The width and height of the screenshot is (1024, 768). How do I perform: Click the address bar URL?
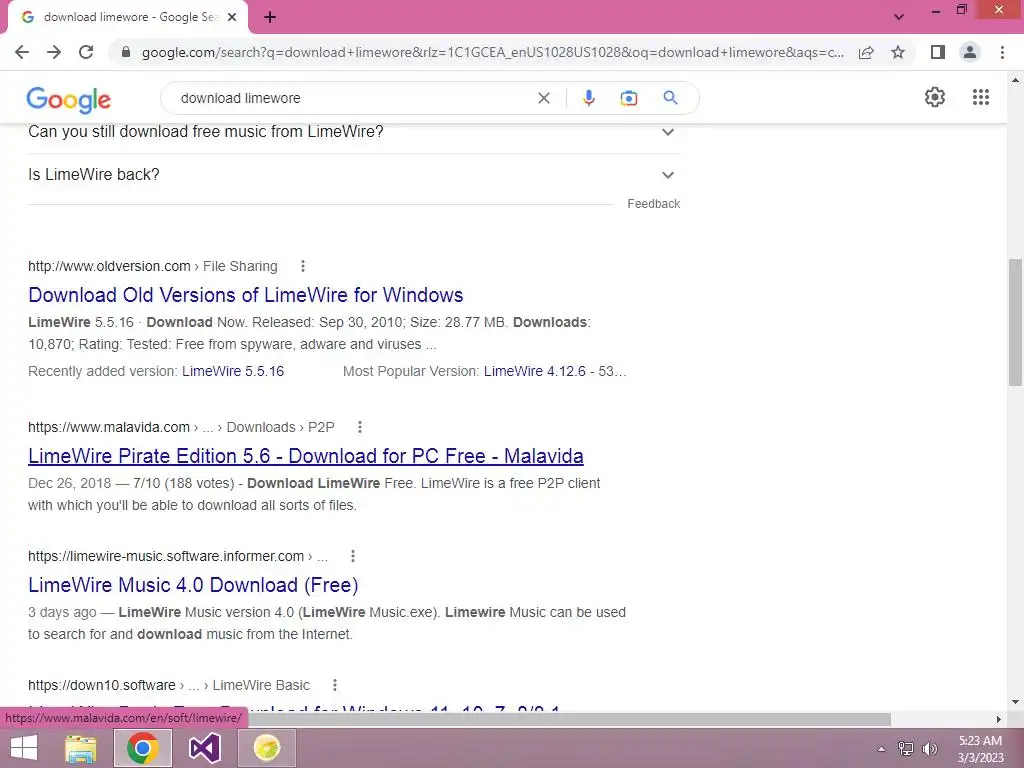pos(492,52)
